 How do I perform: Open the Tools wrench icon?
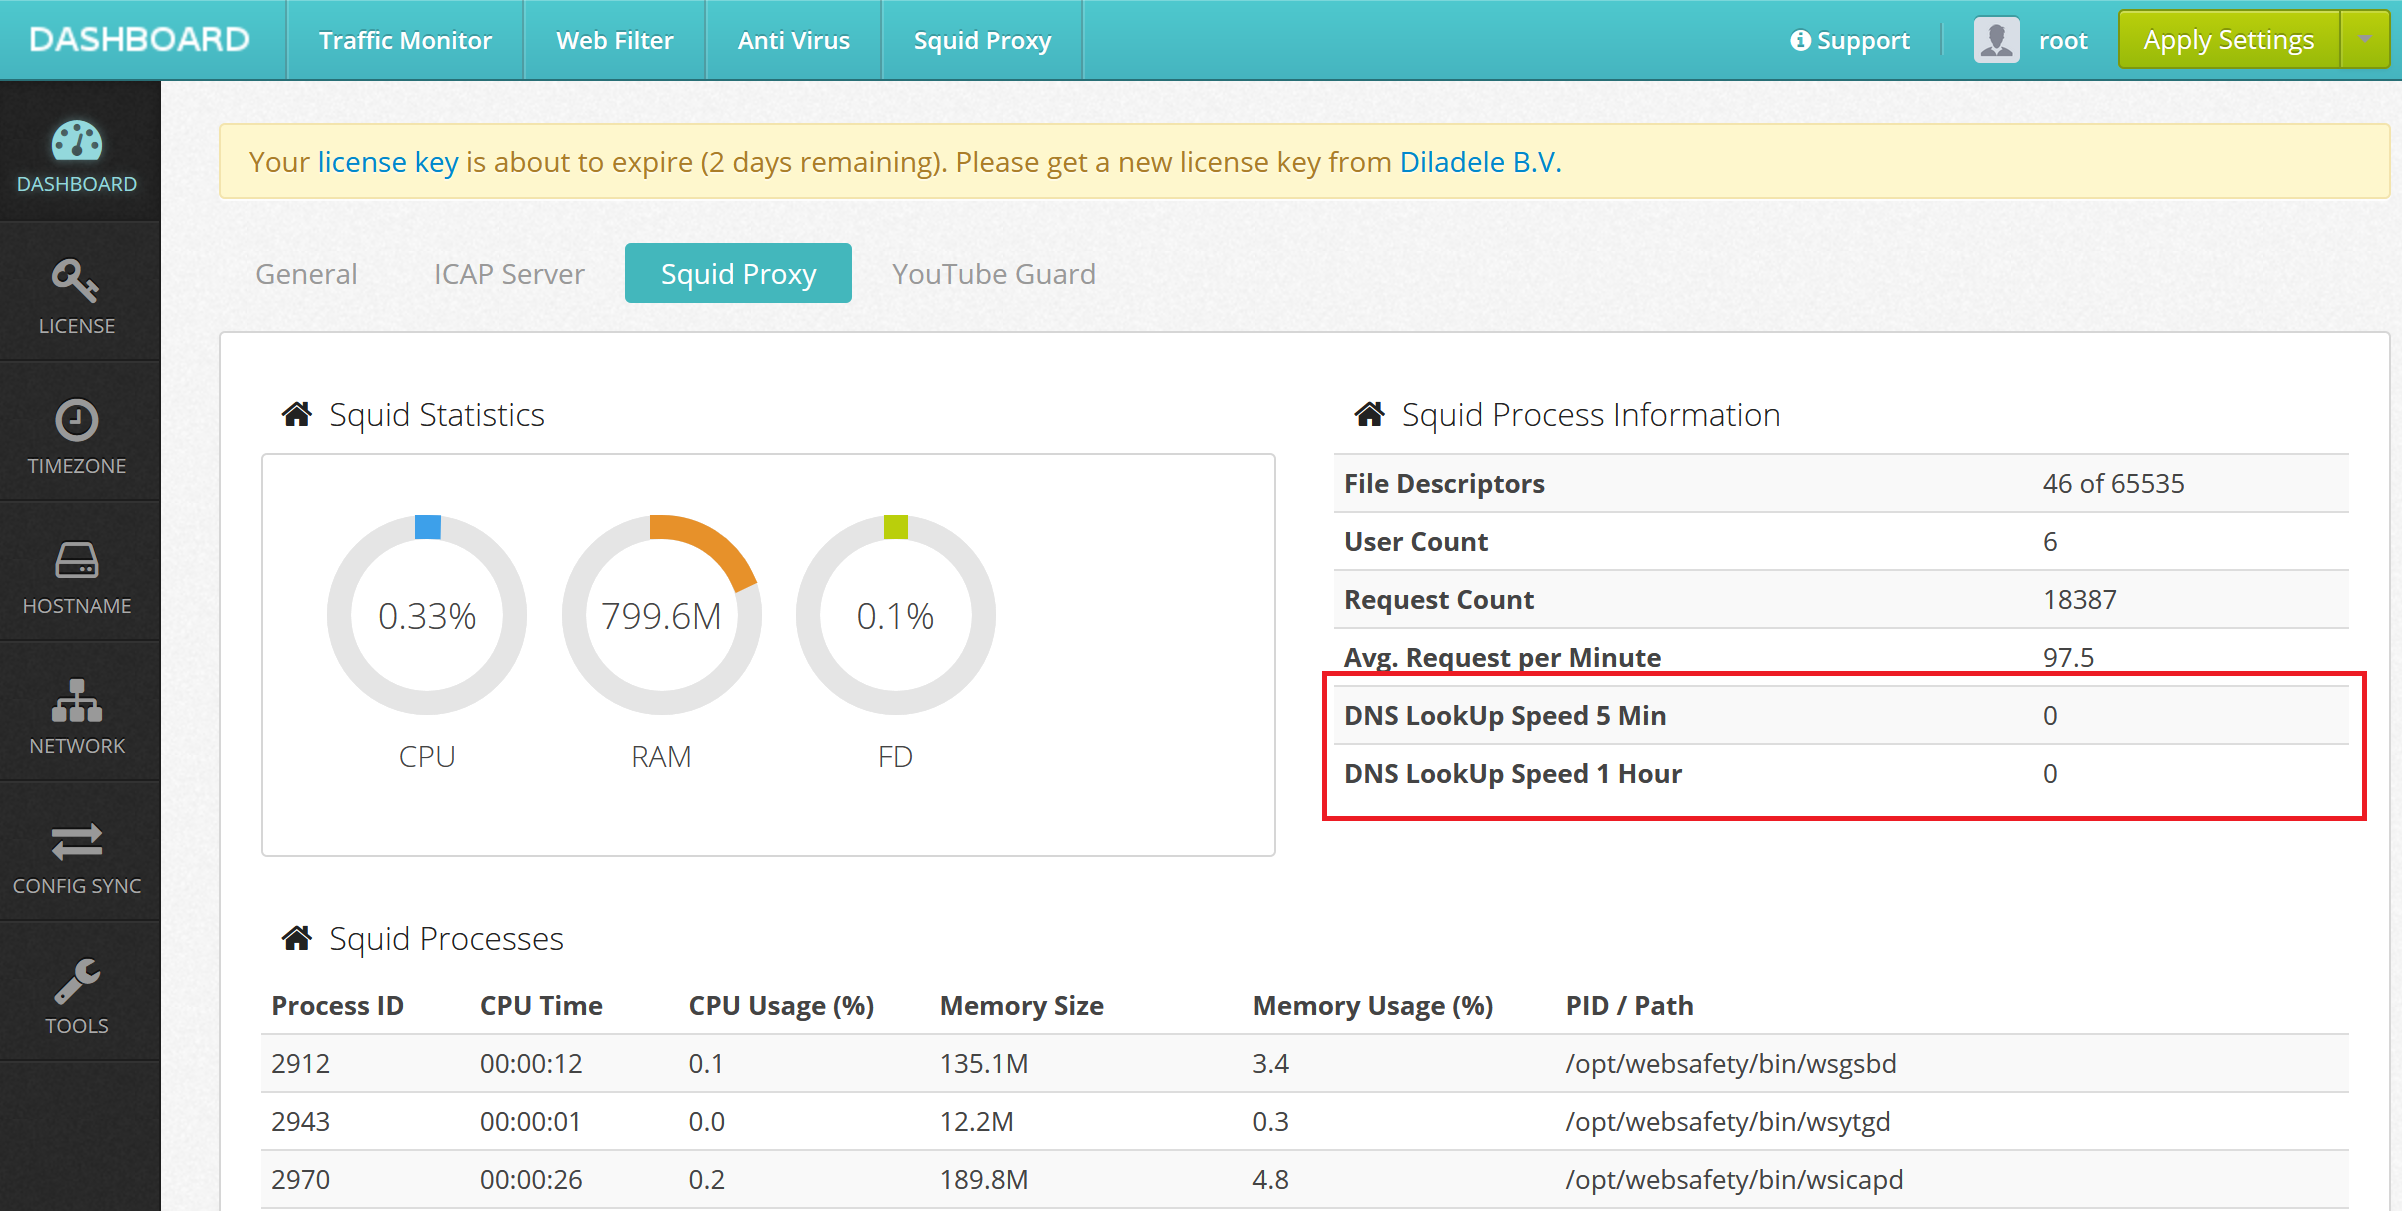coord(77,981)
